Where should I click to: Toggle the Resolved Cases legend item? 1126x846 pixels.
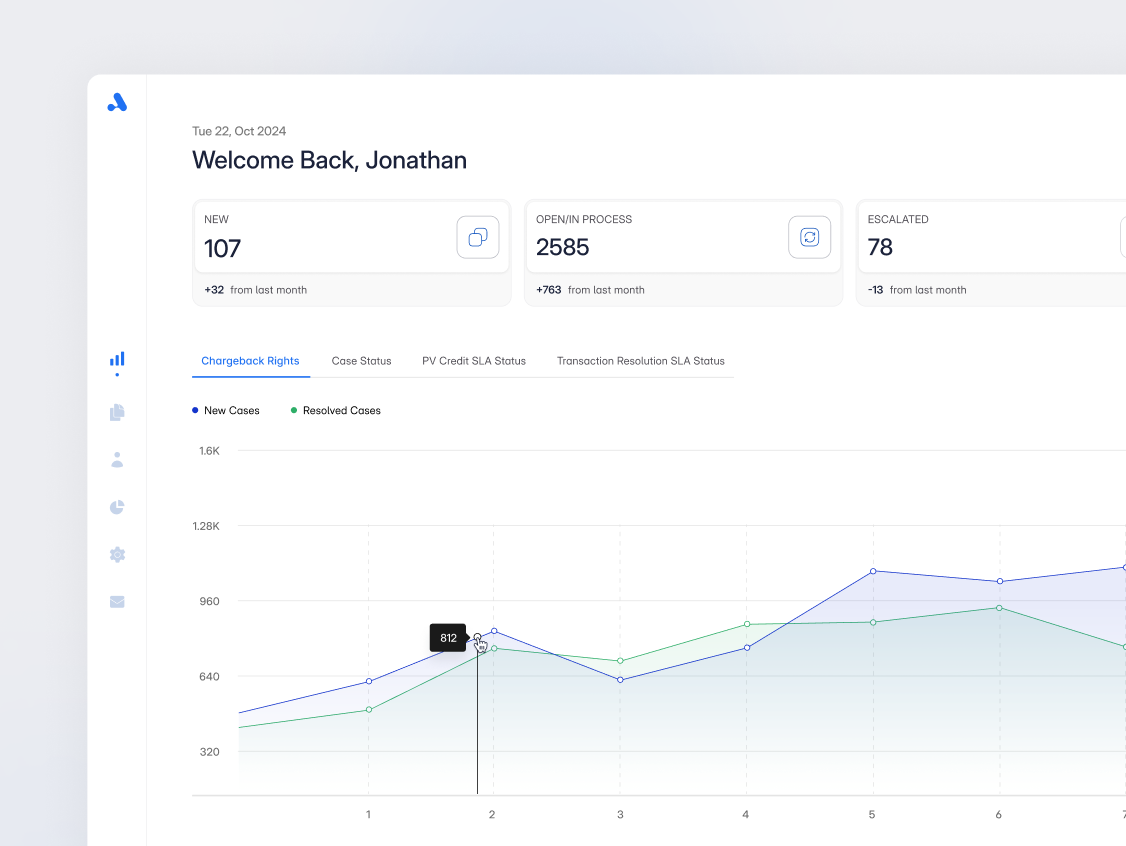tap(335, 410)
